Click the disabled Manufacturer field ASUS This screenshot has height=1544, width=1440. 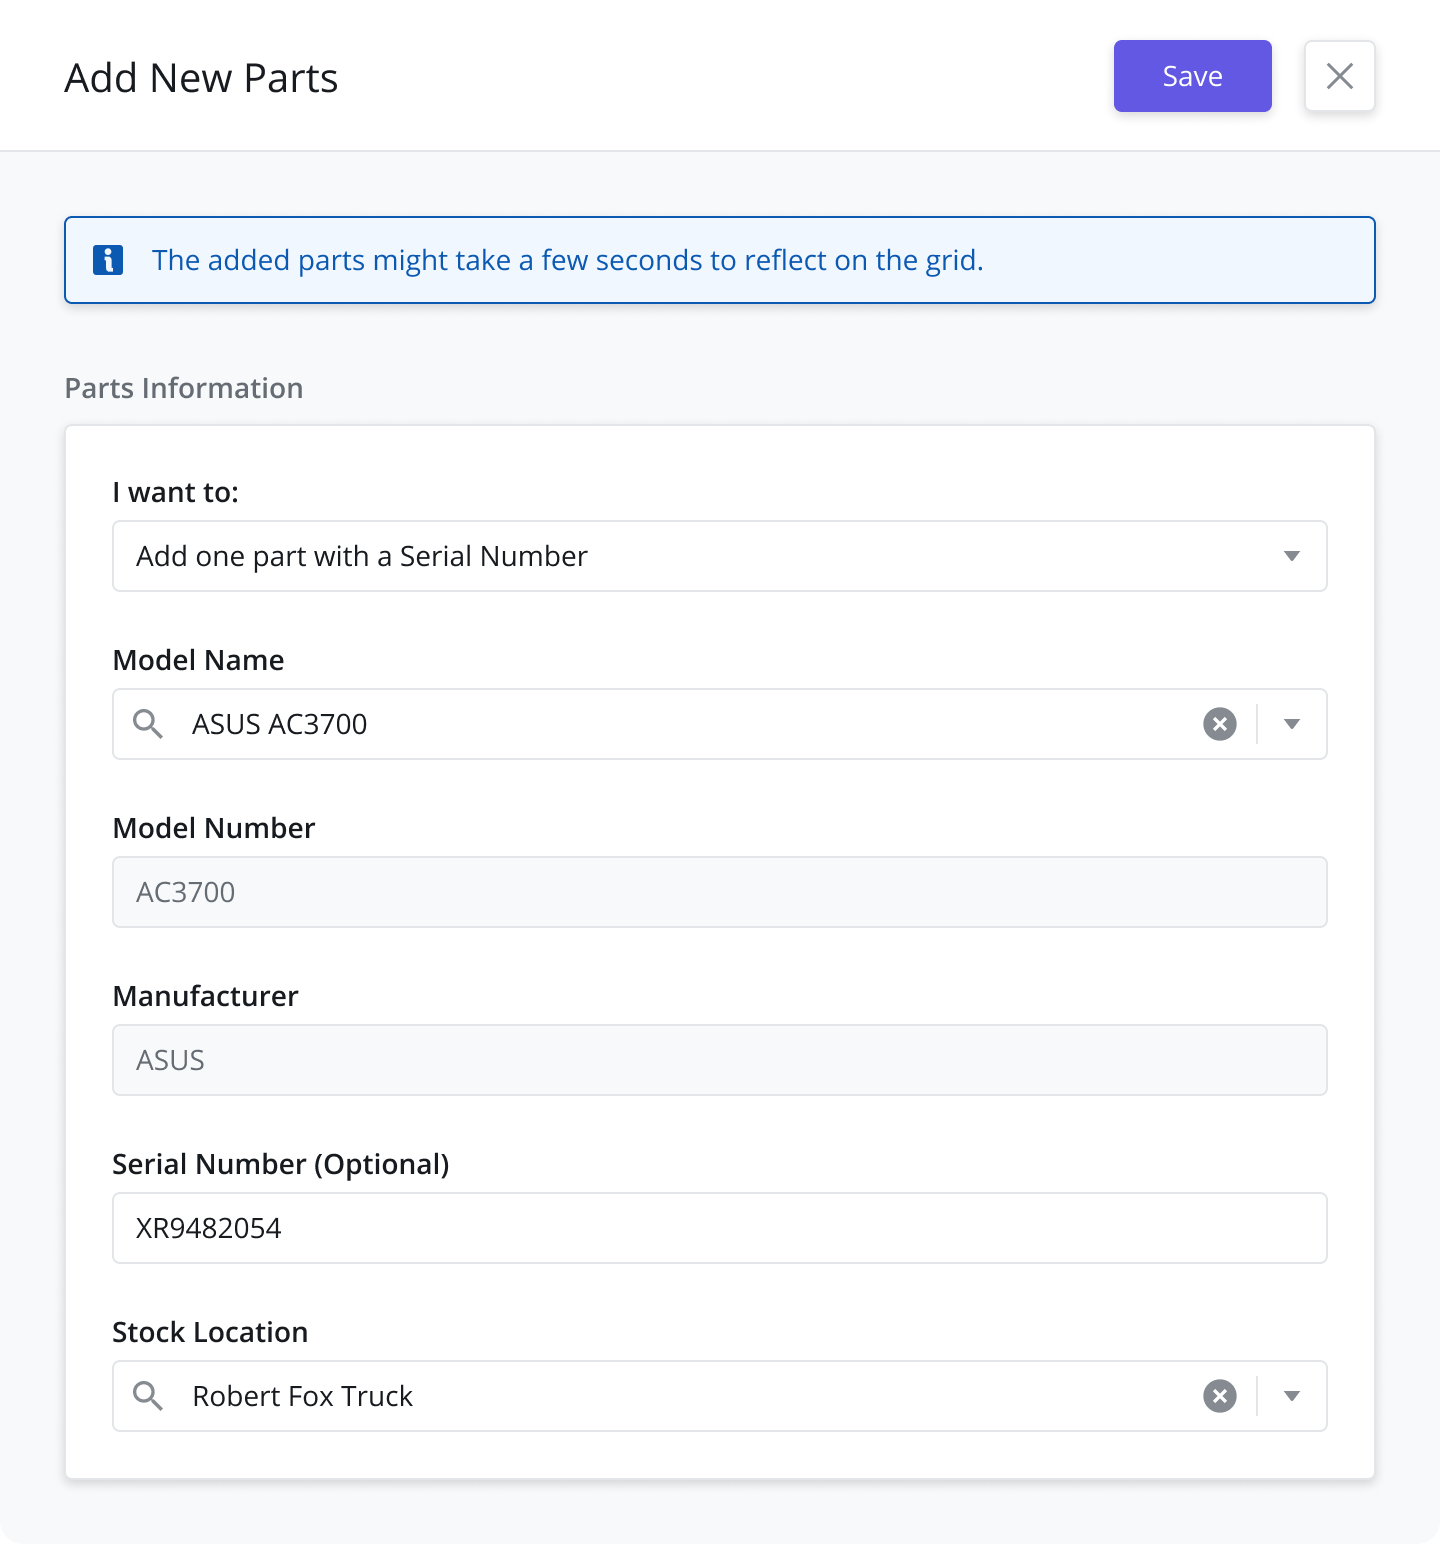(720, 1060)
